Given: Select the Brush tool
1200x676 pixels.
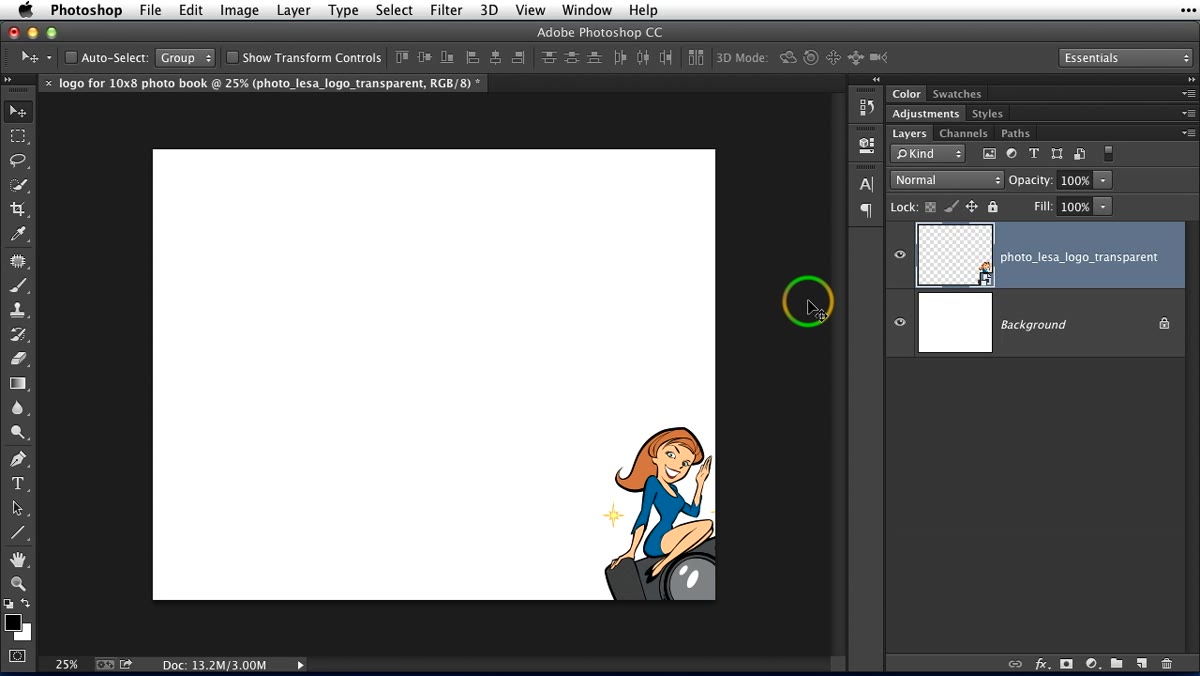Looking at the screenshot, I should (18, 286).
